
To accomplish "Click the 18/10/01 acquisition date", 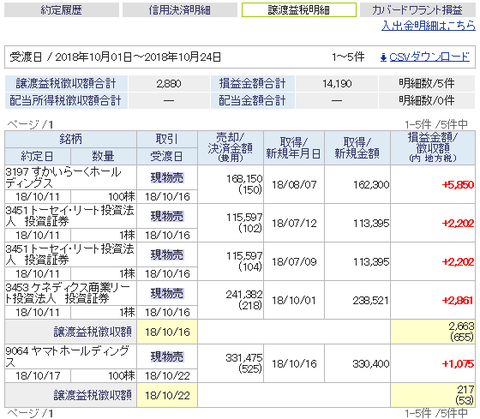I will (294, 300).
